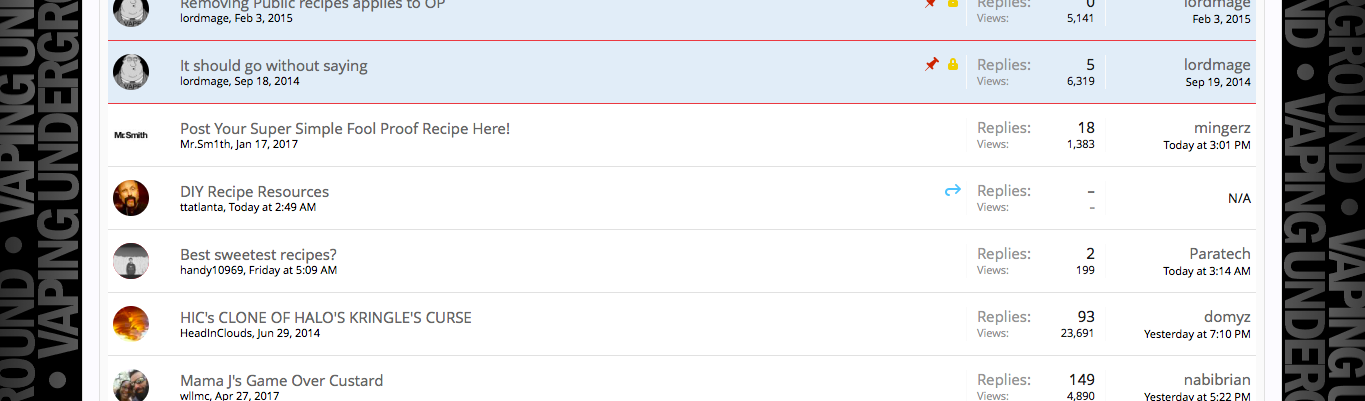1365x401 pixels.
Task: Go to last poster domyz's profile
Action: click(1226, 317)
